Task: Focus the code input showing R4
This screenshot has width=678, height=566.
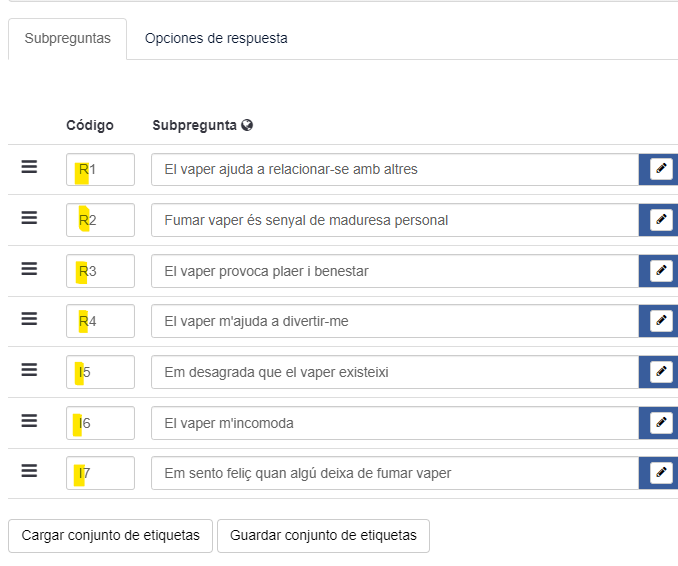Action: [101, 321]
